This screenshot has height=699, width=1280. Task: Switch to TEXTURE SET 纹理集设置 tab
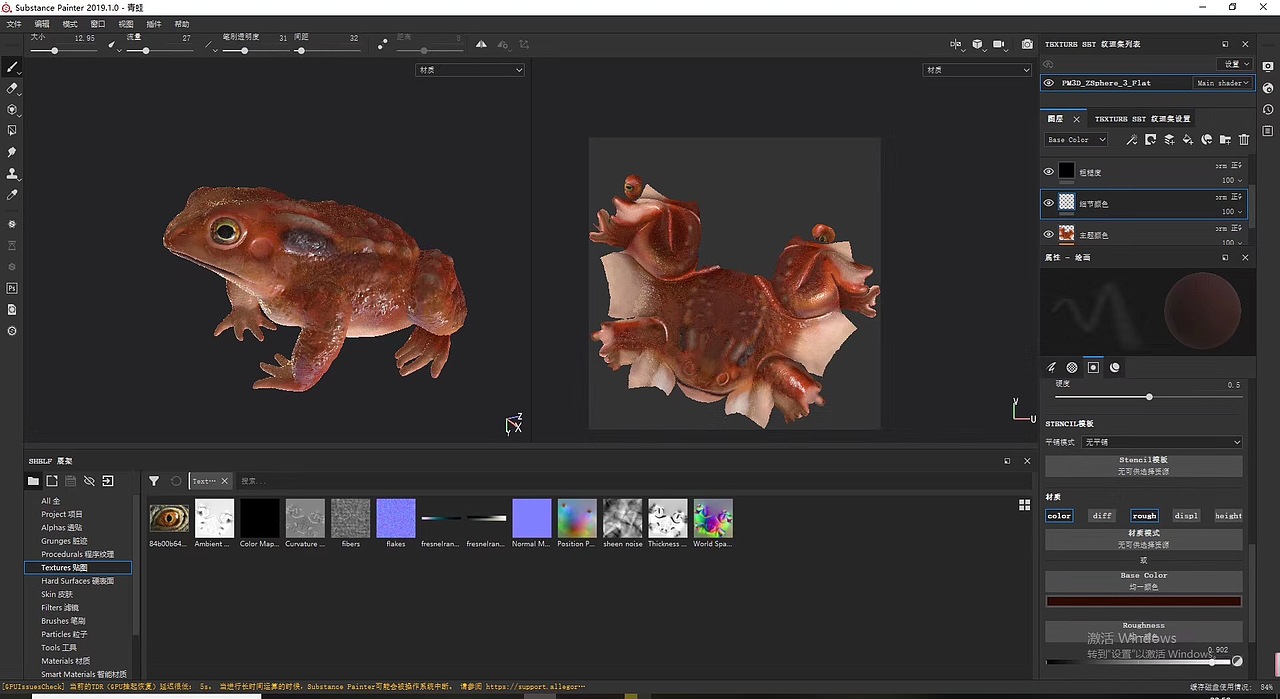coord(1142,119)
